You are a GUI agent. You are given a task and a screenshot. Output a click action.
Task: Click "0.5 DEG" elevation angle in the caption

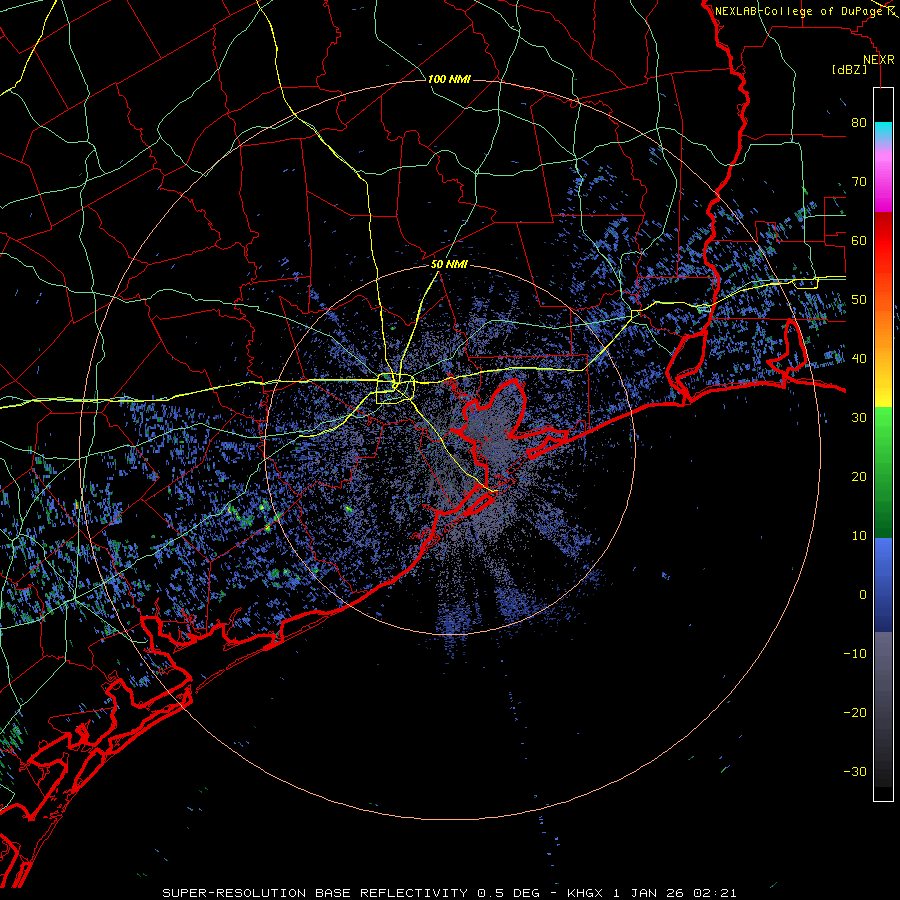tap(508, 893)
